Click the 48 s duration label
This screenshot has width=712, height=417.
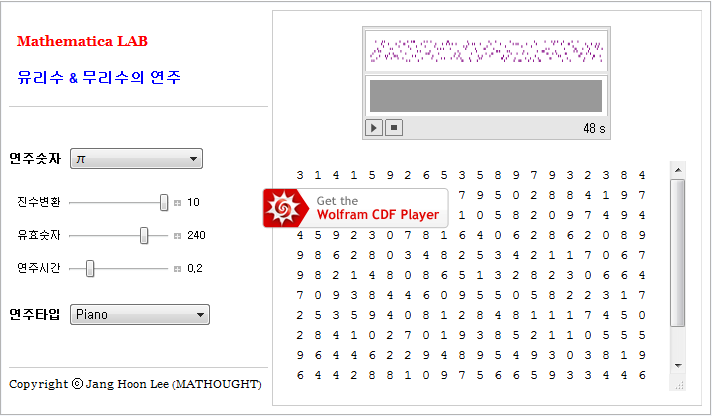594,129
